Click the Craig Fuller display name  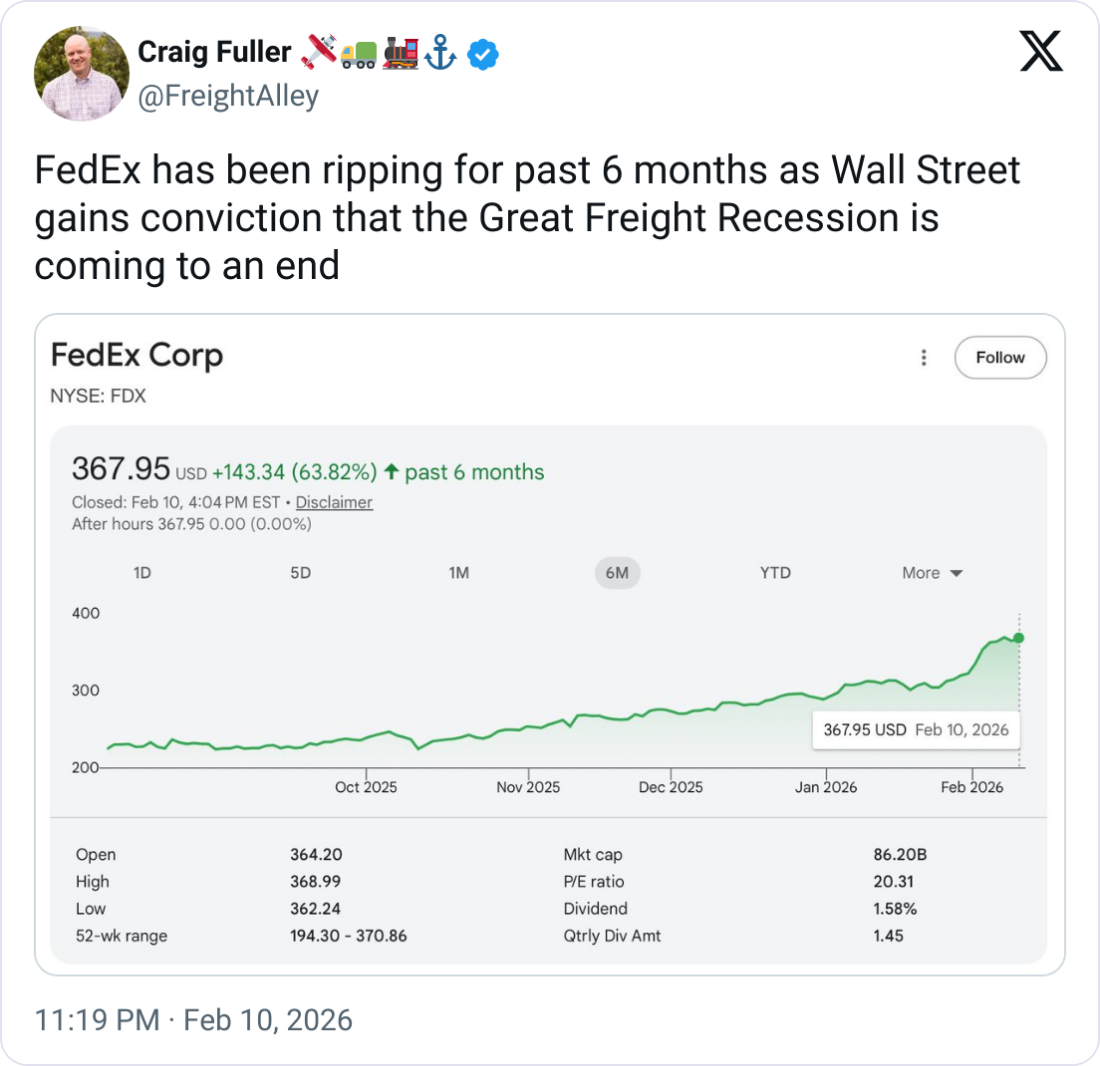pyautogui.click(x=214, y=52)
